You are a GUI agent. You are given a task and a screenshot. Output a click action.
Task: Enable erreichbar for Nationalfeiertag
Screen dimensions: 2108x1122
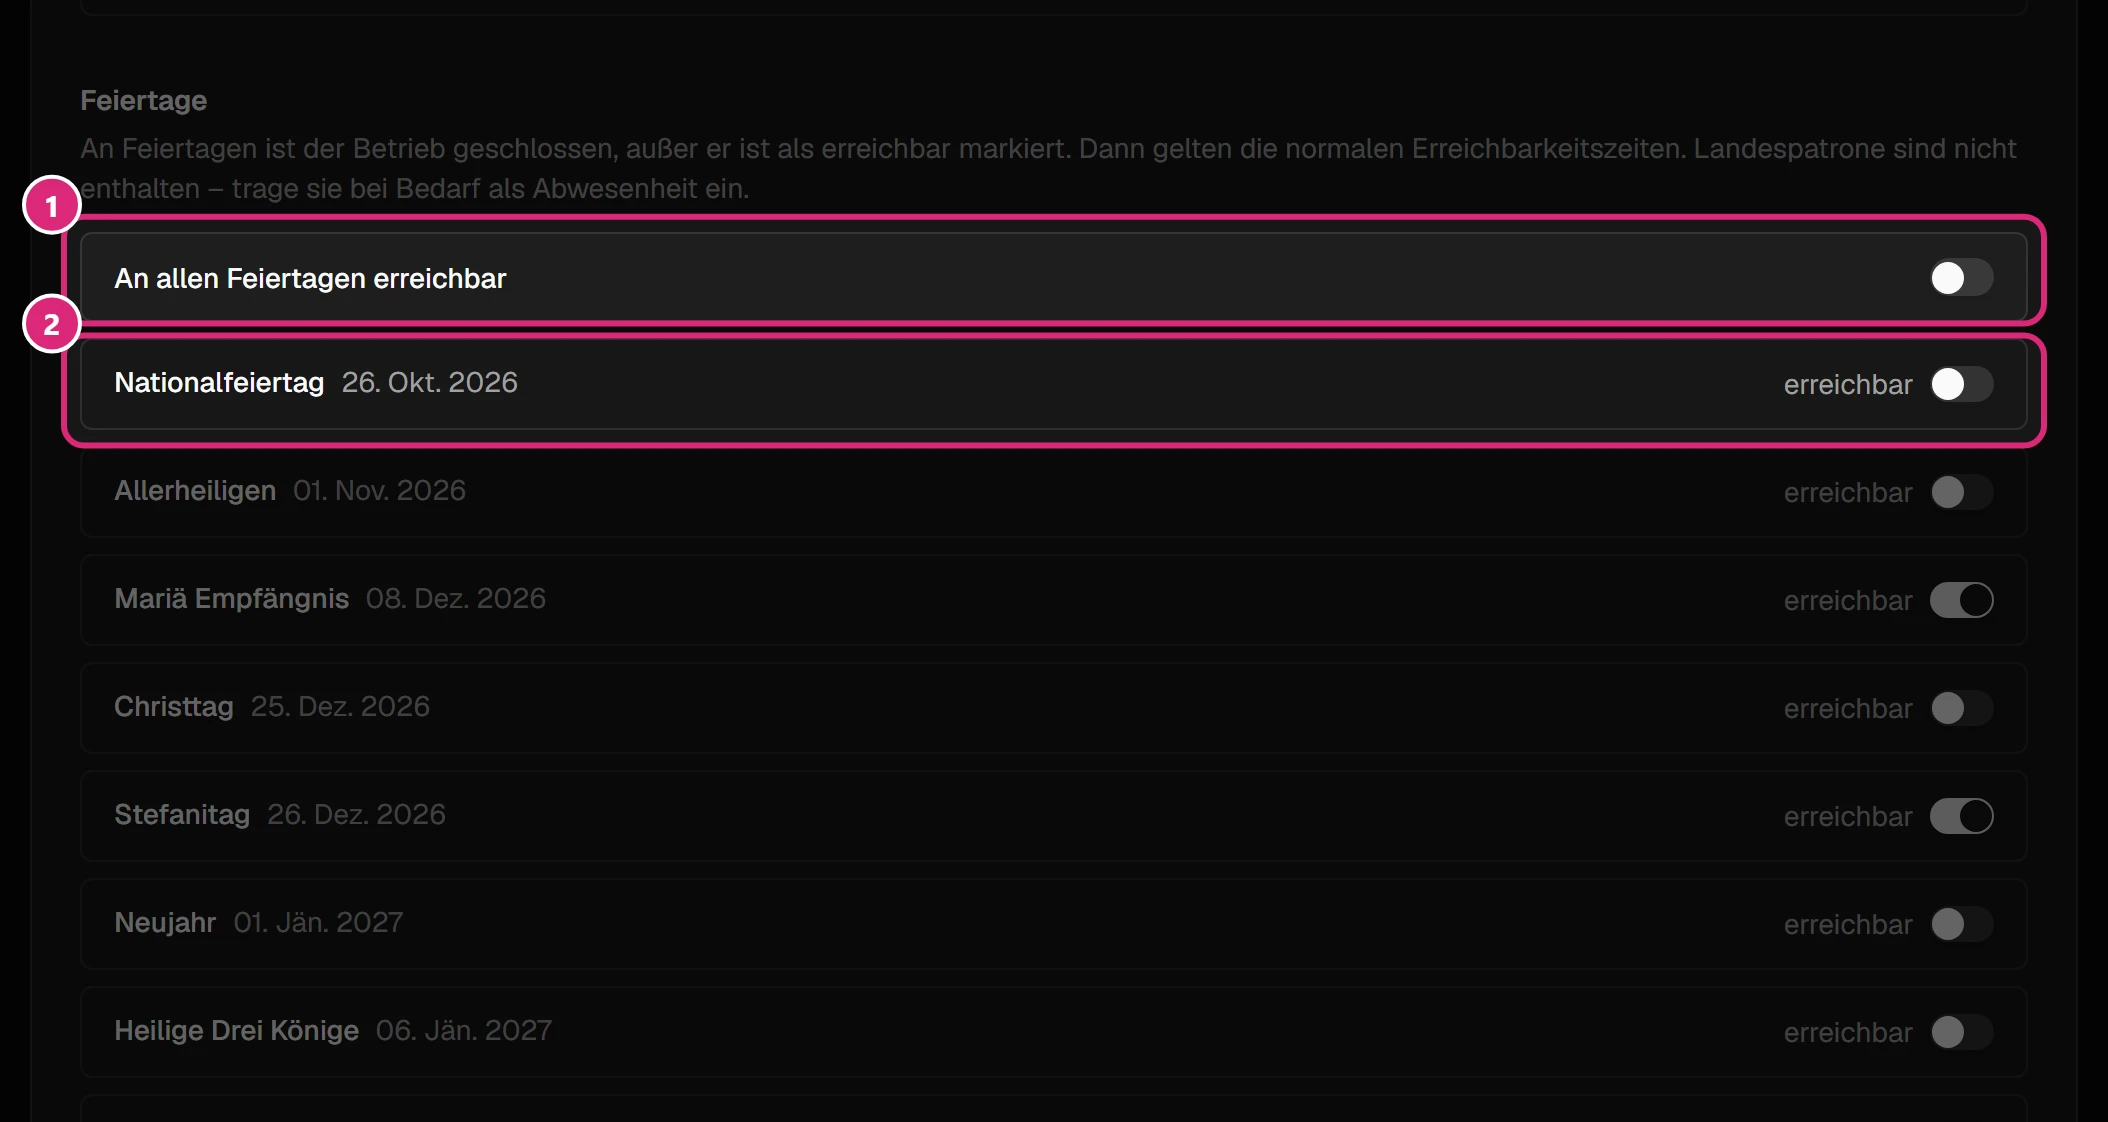1961,384
